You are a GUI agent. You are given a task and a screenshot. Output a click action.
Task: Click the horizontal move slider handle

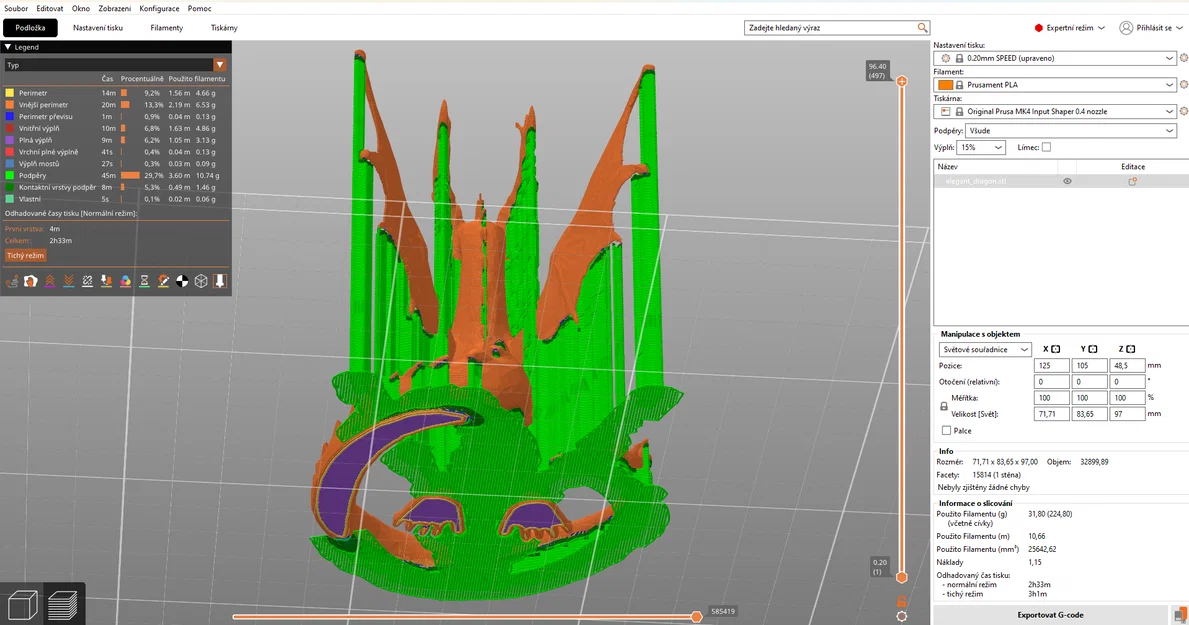tap(696, 617)
